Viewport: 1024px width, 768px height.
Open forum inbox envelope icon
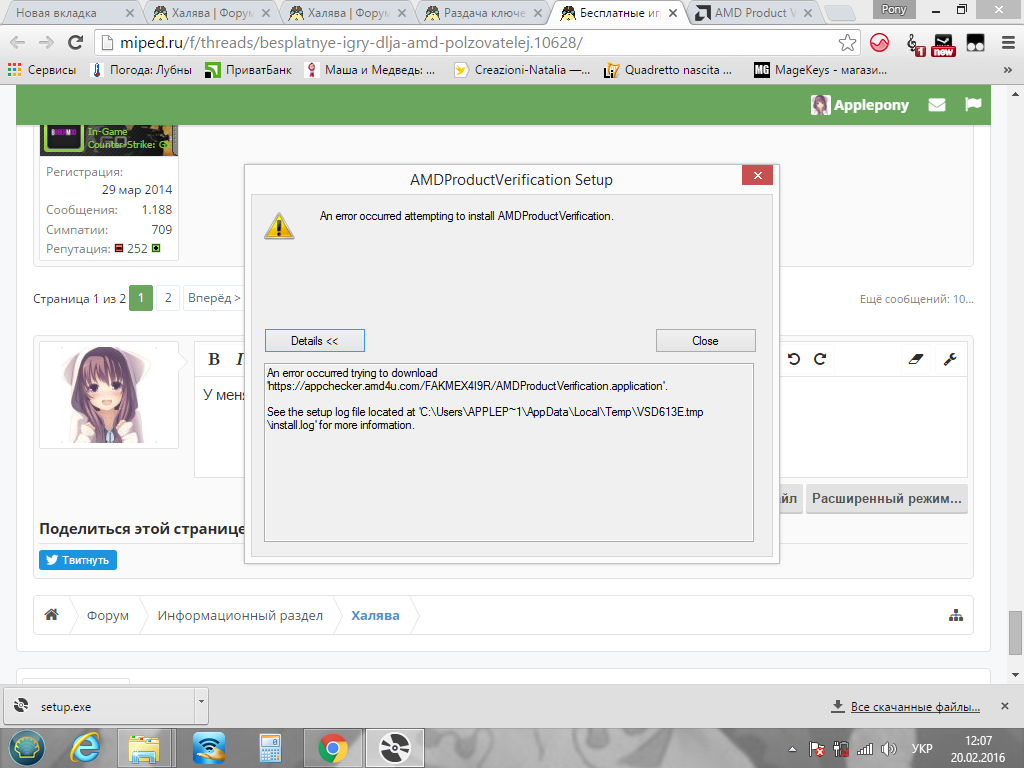pyautogui.click(x=937, y=104)
